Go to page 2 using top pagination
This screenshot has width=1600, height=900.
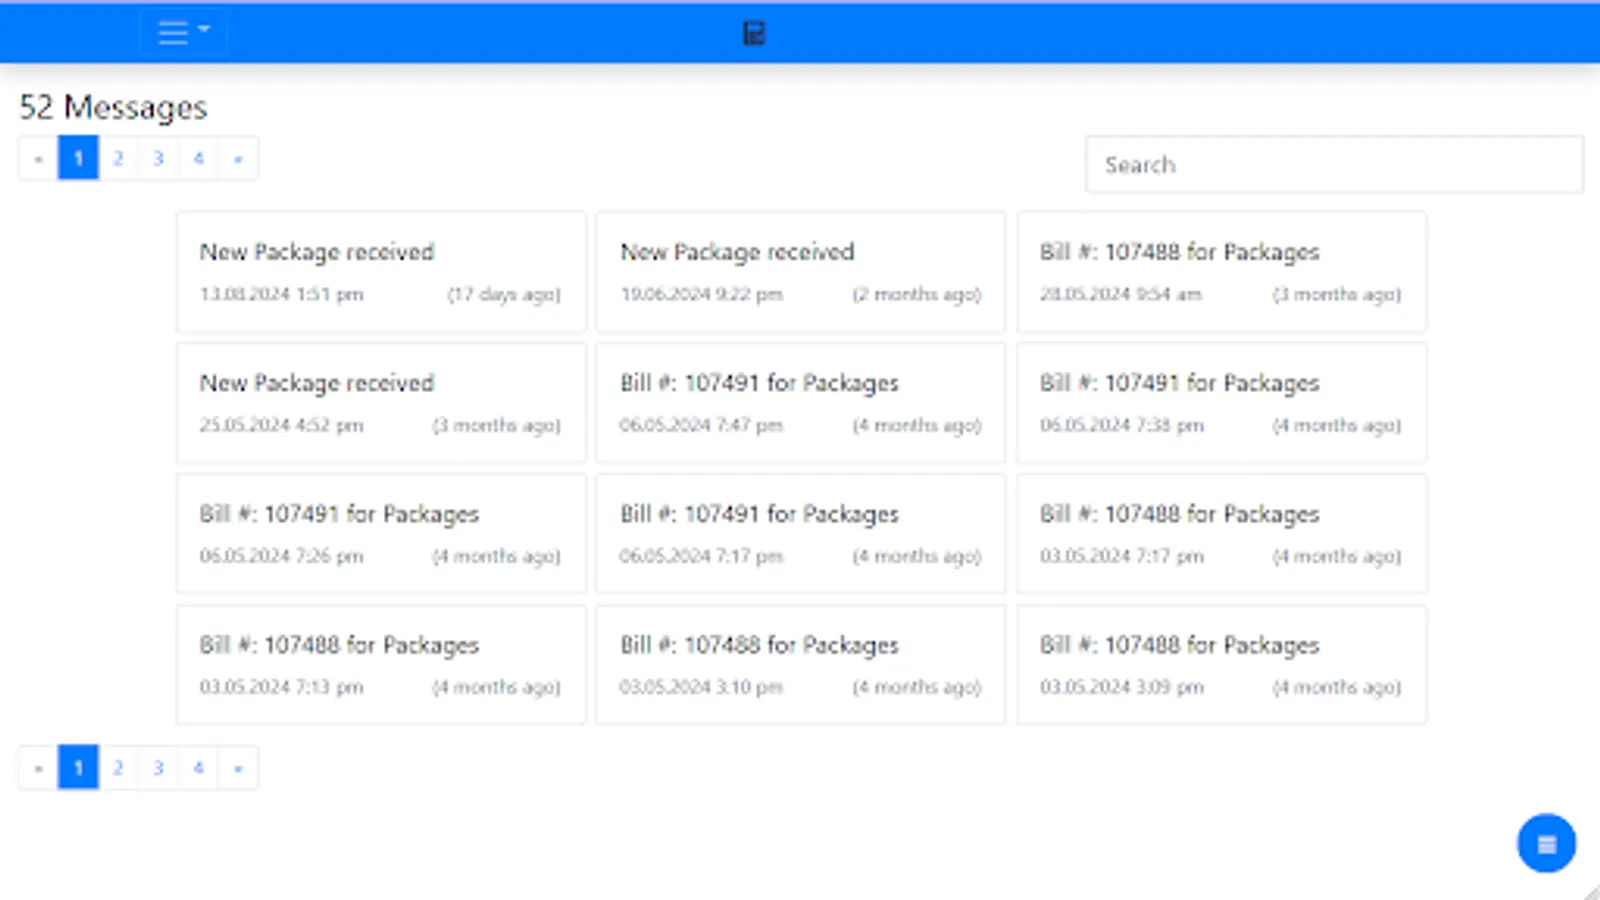pyautogui.click(x=117, y=158)
